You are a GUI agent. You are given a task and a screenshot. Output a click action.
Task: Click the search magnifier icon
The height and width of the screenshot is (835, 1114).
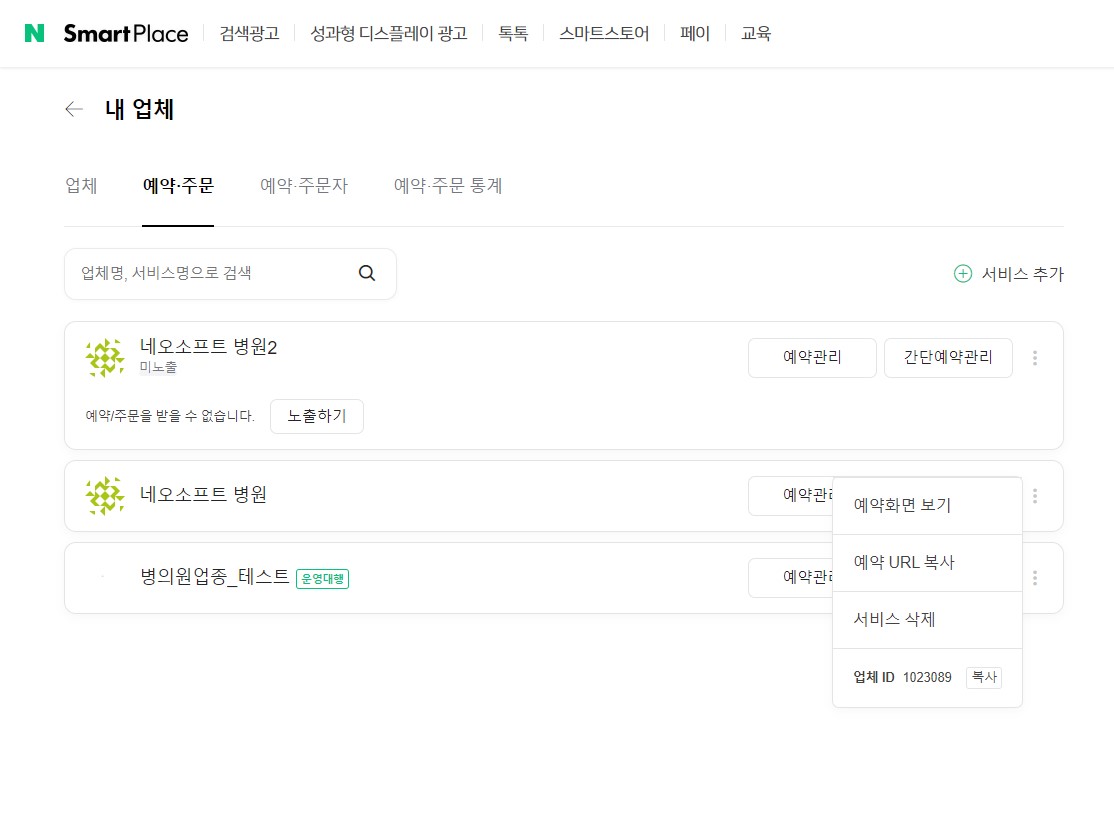367,273
